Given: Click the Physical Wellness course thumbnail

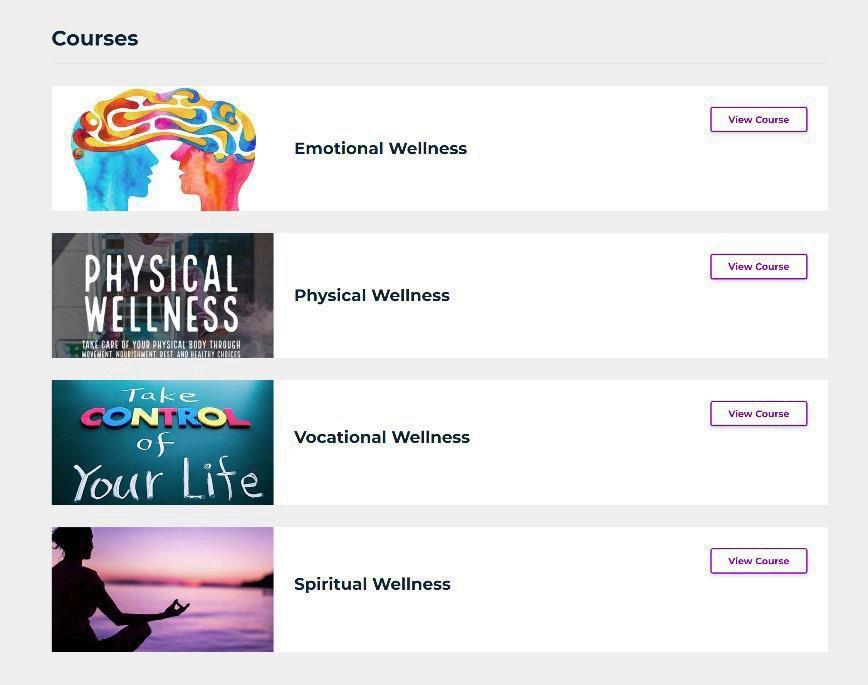Looking at the screenshot, I should (x=163, y=295).
